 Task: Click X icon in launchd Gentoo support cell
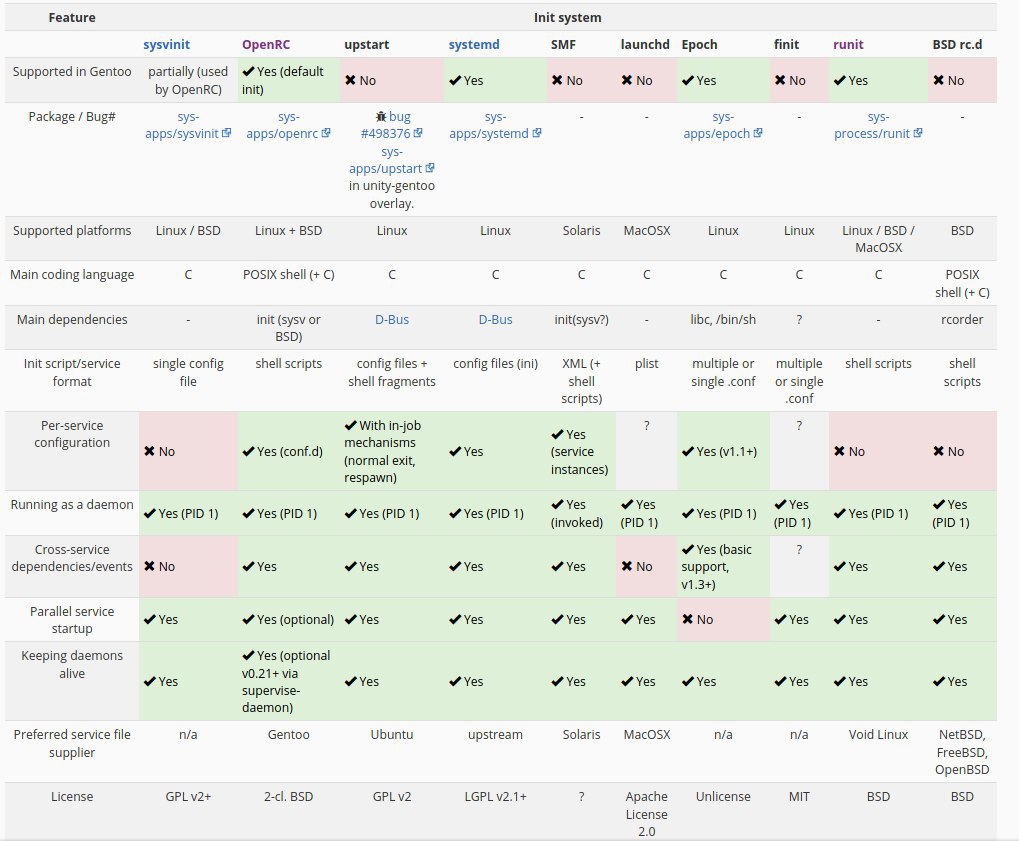click(x=626, y=80)
